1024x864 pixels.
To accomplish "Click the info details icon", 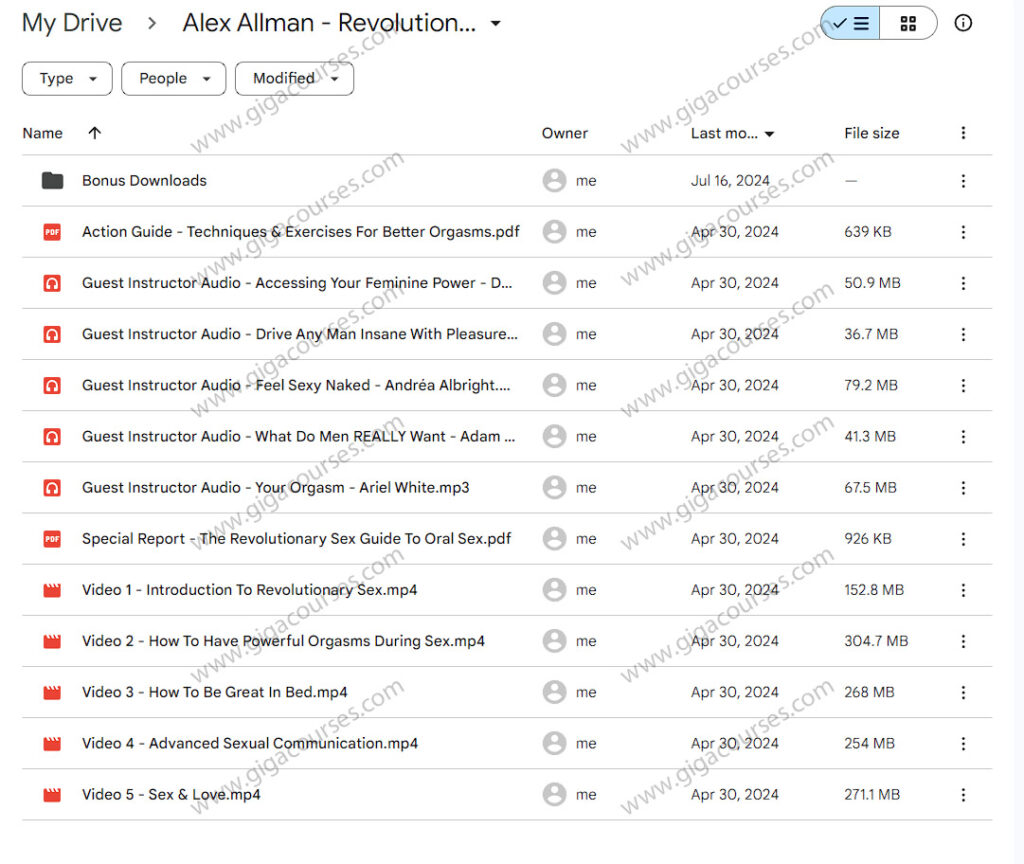I will (x=963, y=23).
